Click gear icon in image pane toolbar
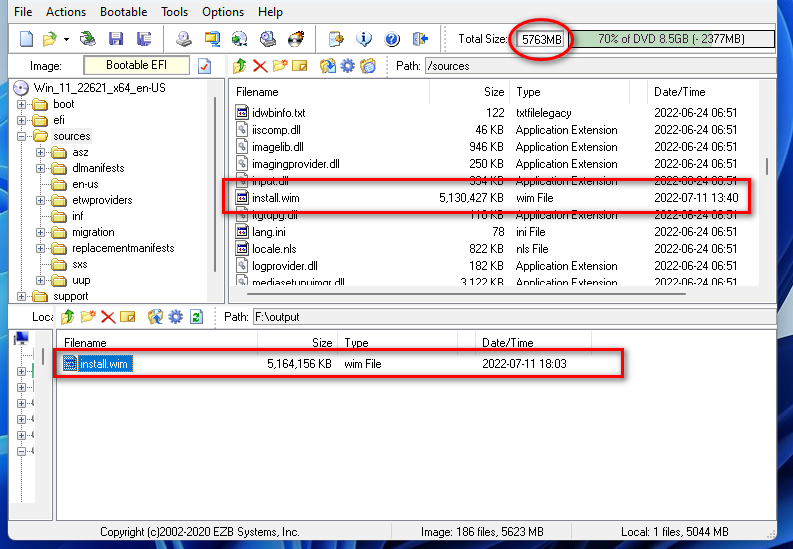793x549 pixels. pos(347,66)
